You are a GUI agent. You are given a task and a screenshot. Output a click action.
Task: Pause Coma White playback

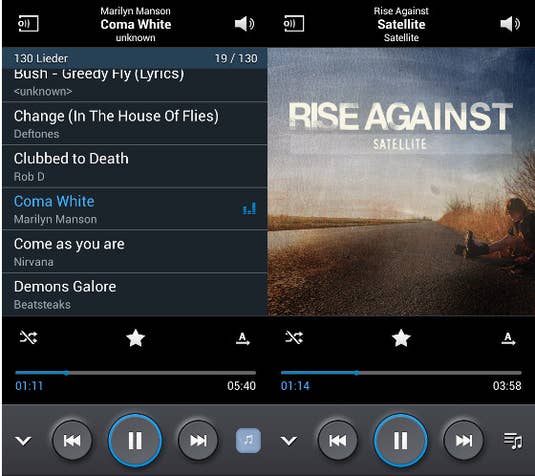(x=135, y=440)
